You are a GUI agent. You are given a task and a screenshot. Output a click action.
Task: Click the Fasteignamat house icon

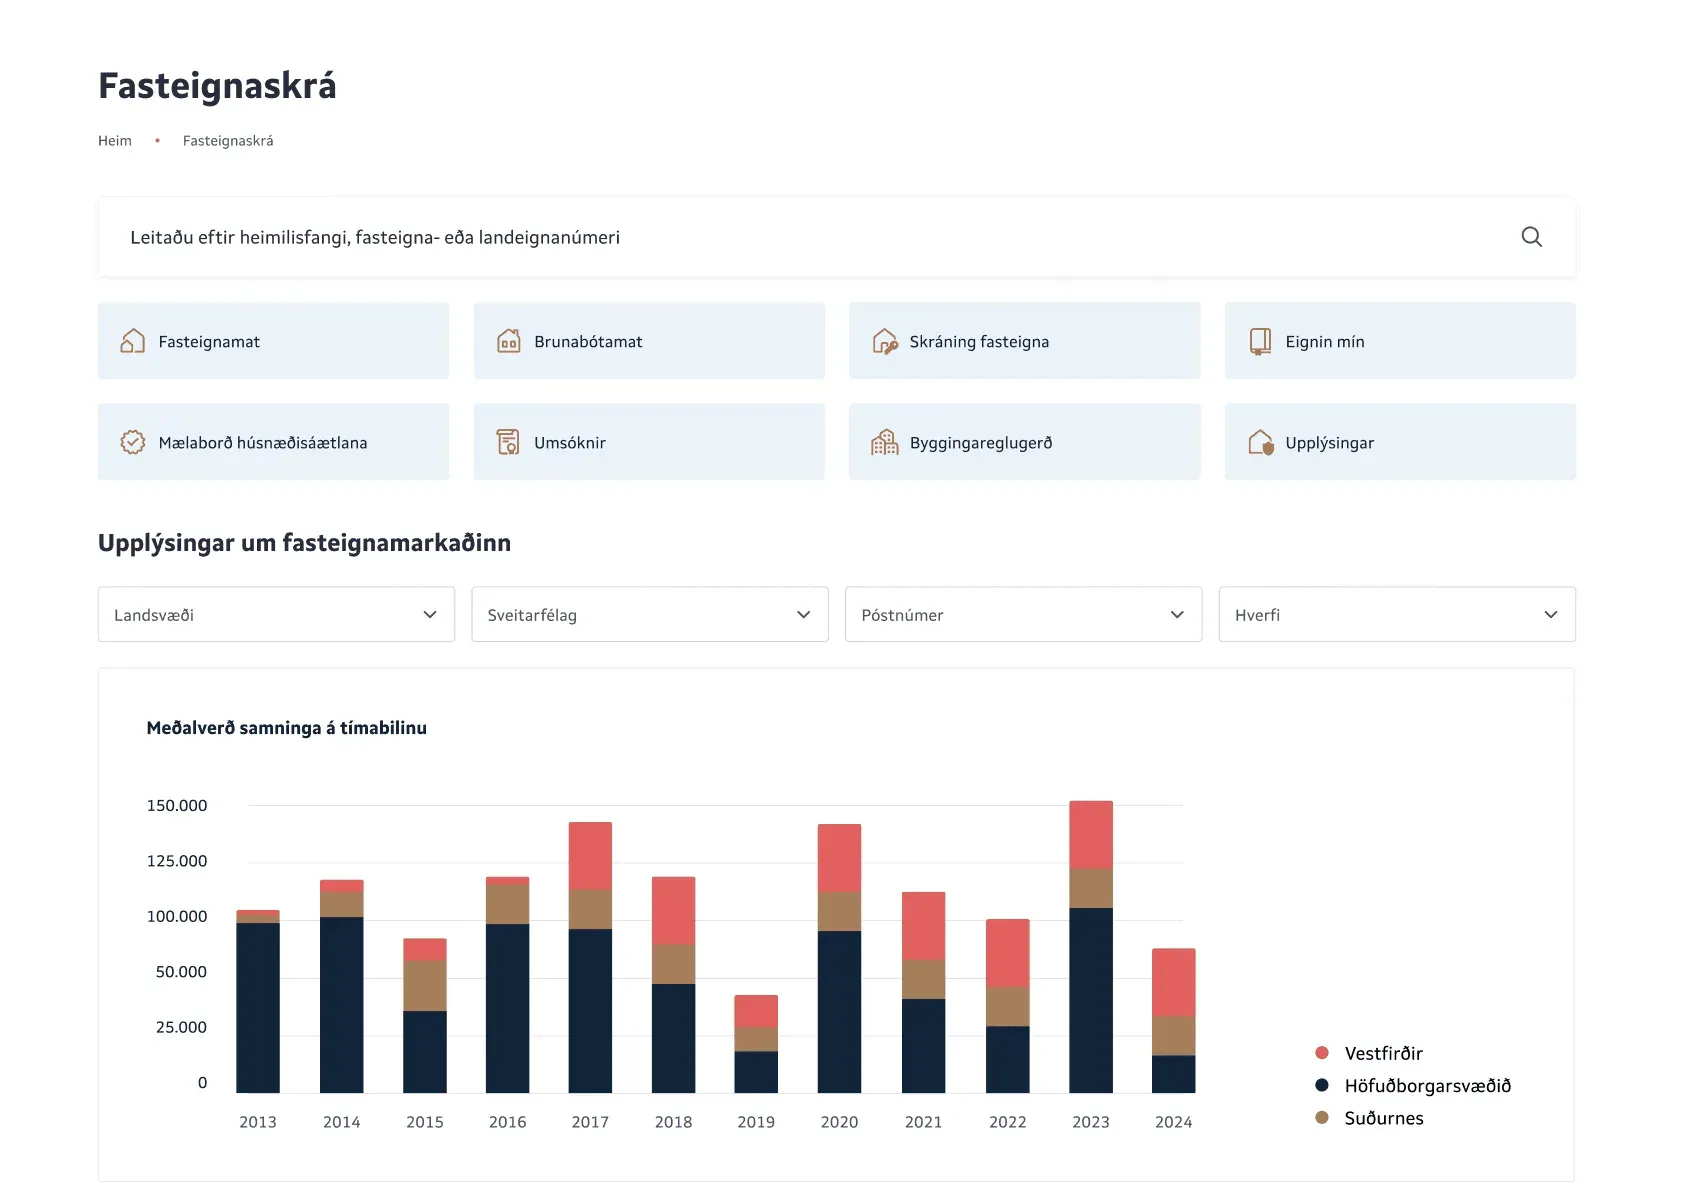pos(133,341)
